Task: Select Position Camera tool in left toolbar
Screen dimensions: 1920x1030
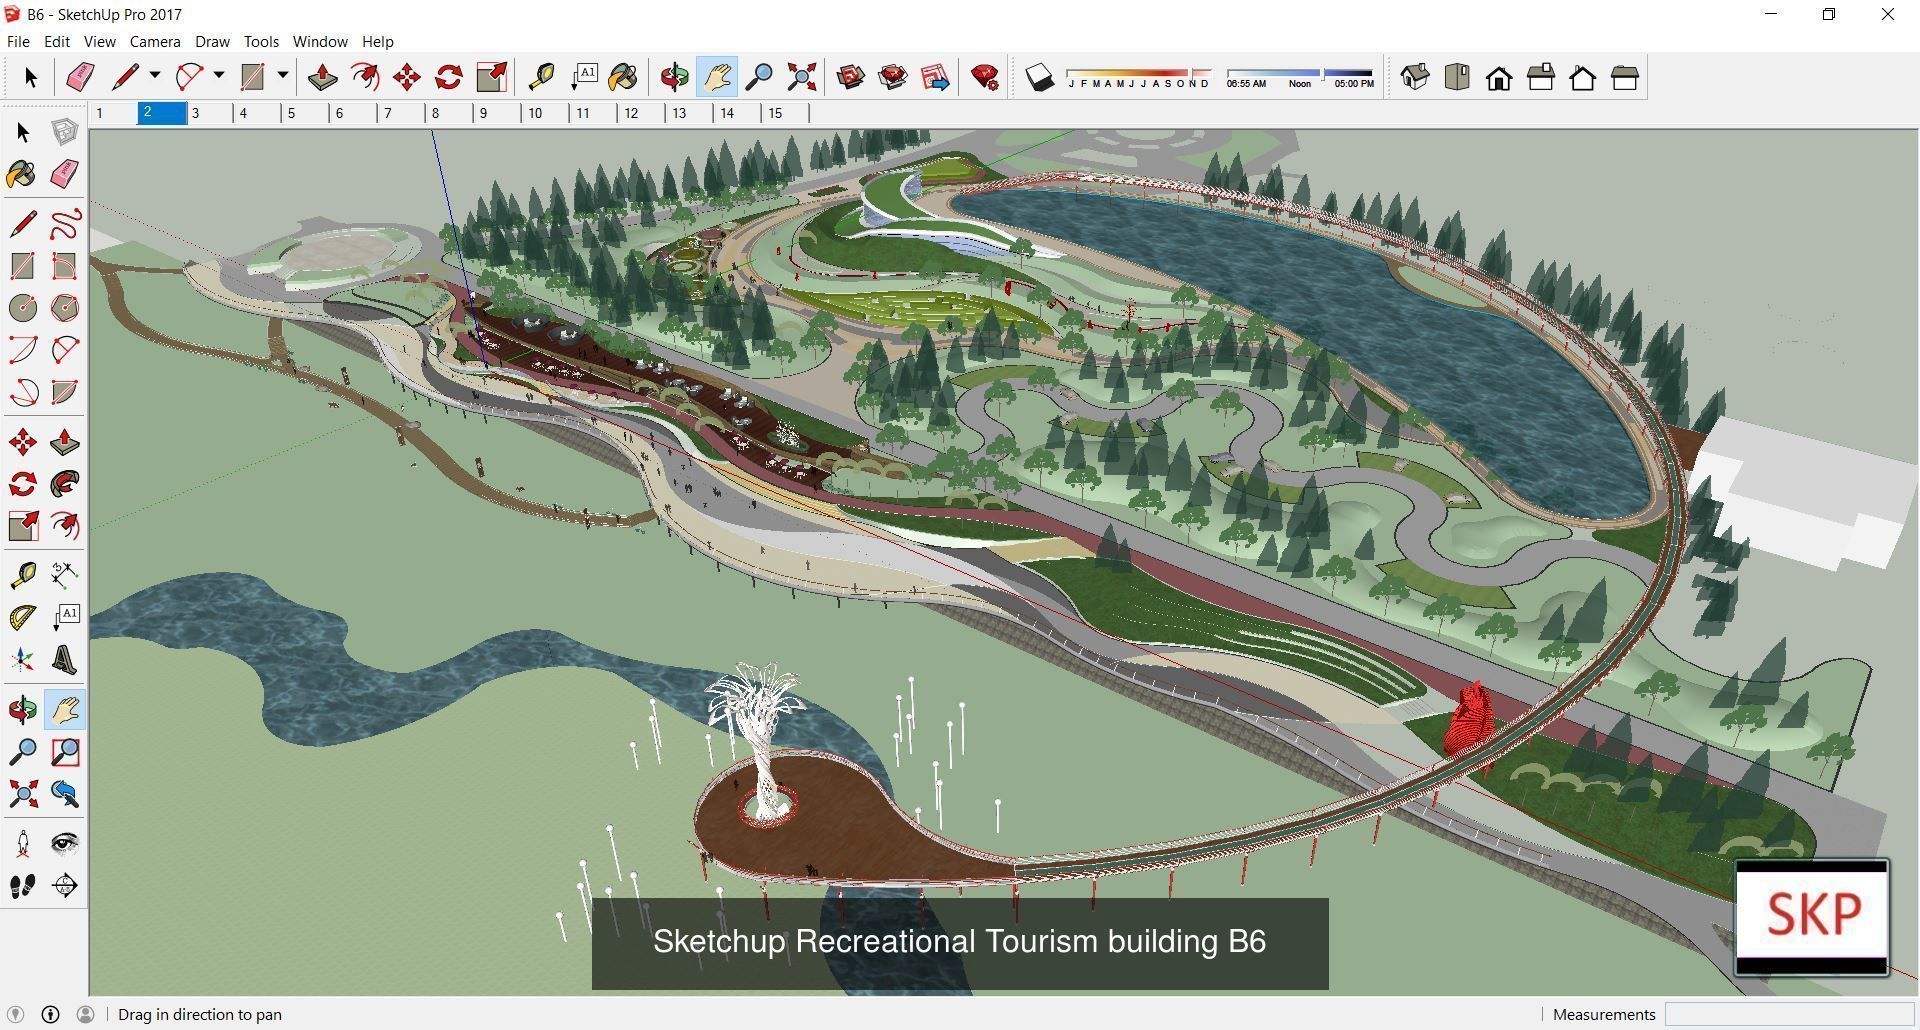Action: [23, 843]
